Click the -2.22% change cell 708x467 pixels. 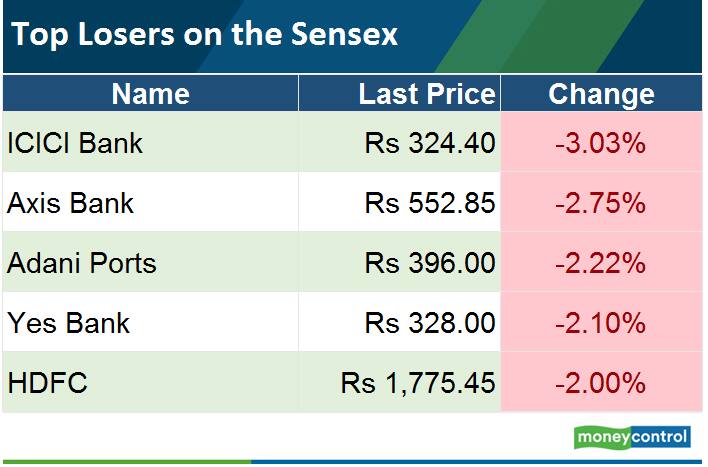click(601, 263)
